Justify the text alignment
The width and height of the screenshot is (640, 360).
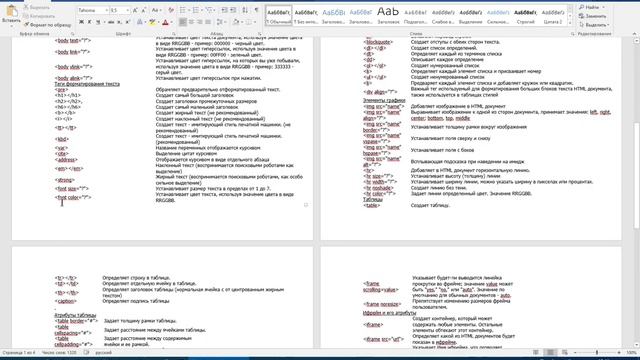point(208,22)
